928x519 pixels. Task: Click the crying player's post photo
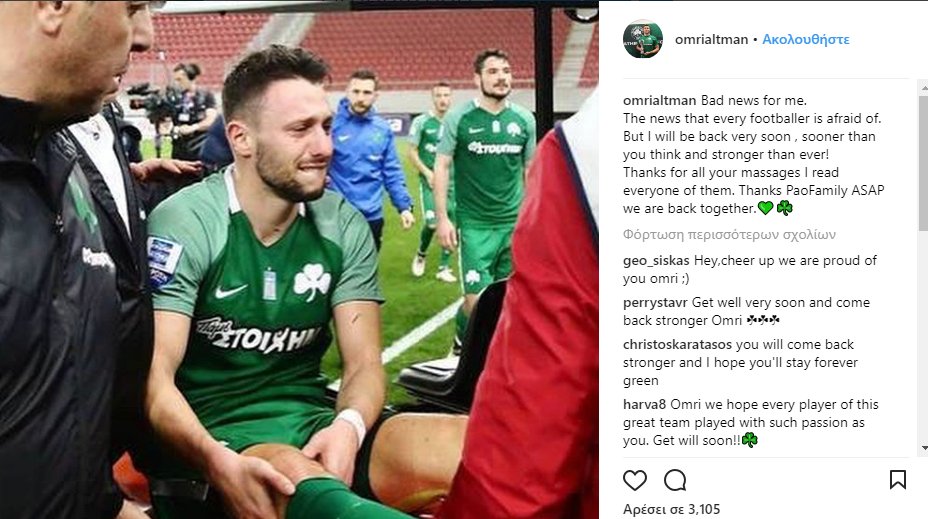(x=299, y=260)
